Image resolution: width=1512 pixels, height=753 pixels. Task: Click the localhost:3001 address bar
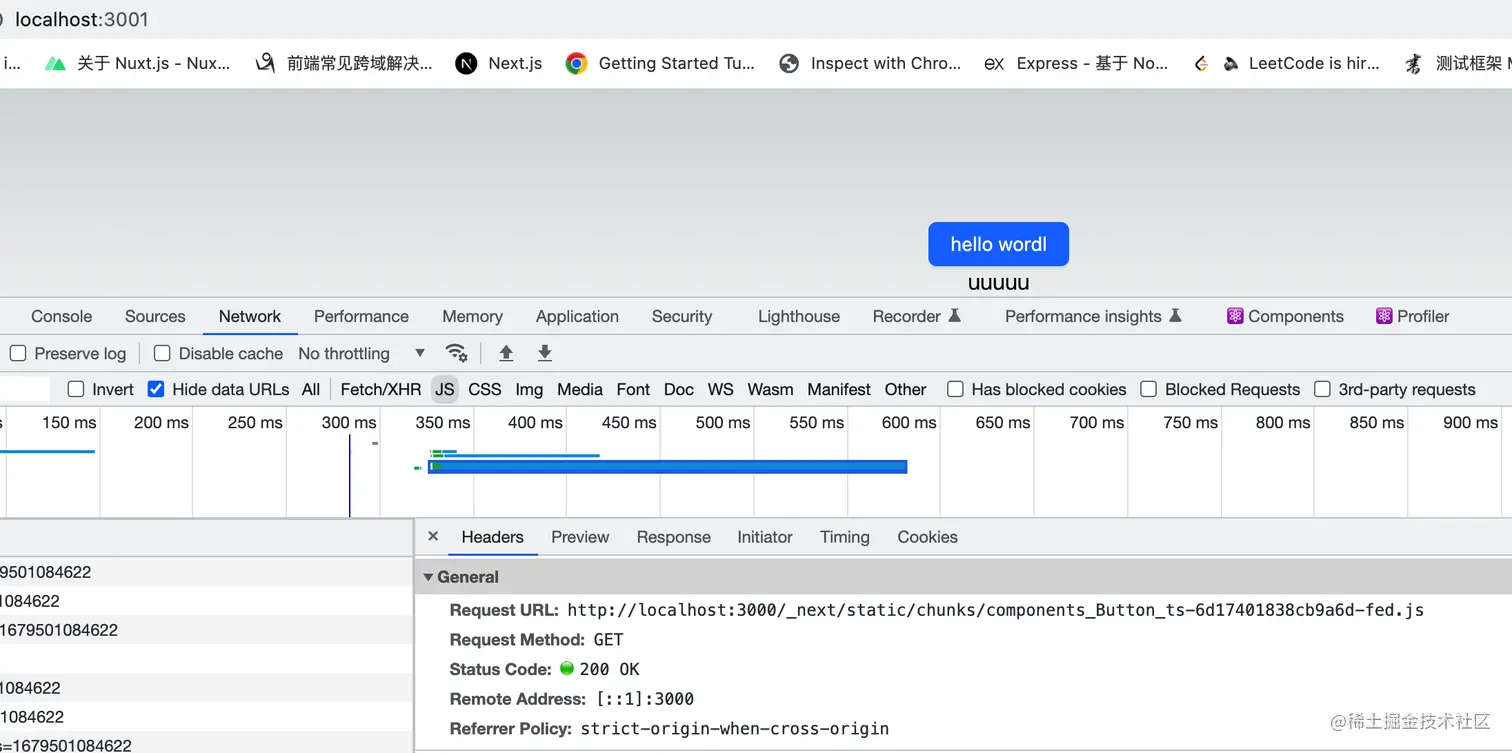[81, 19]
